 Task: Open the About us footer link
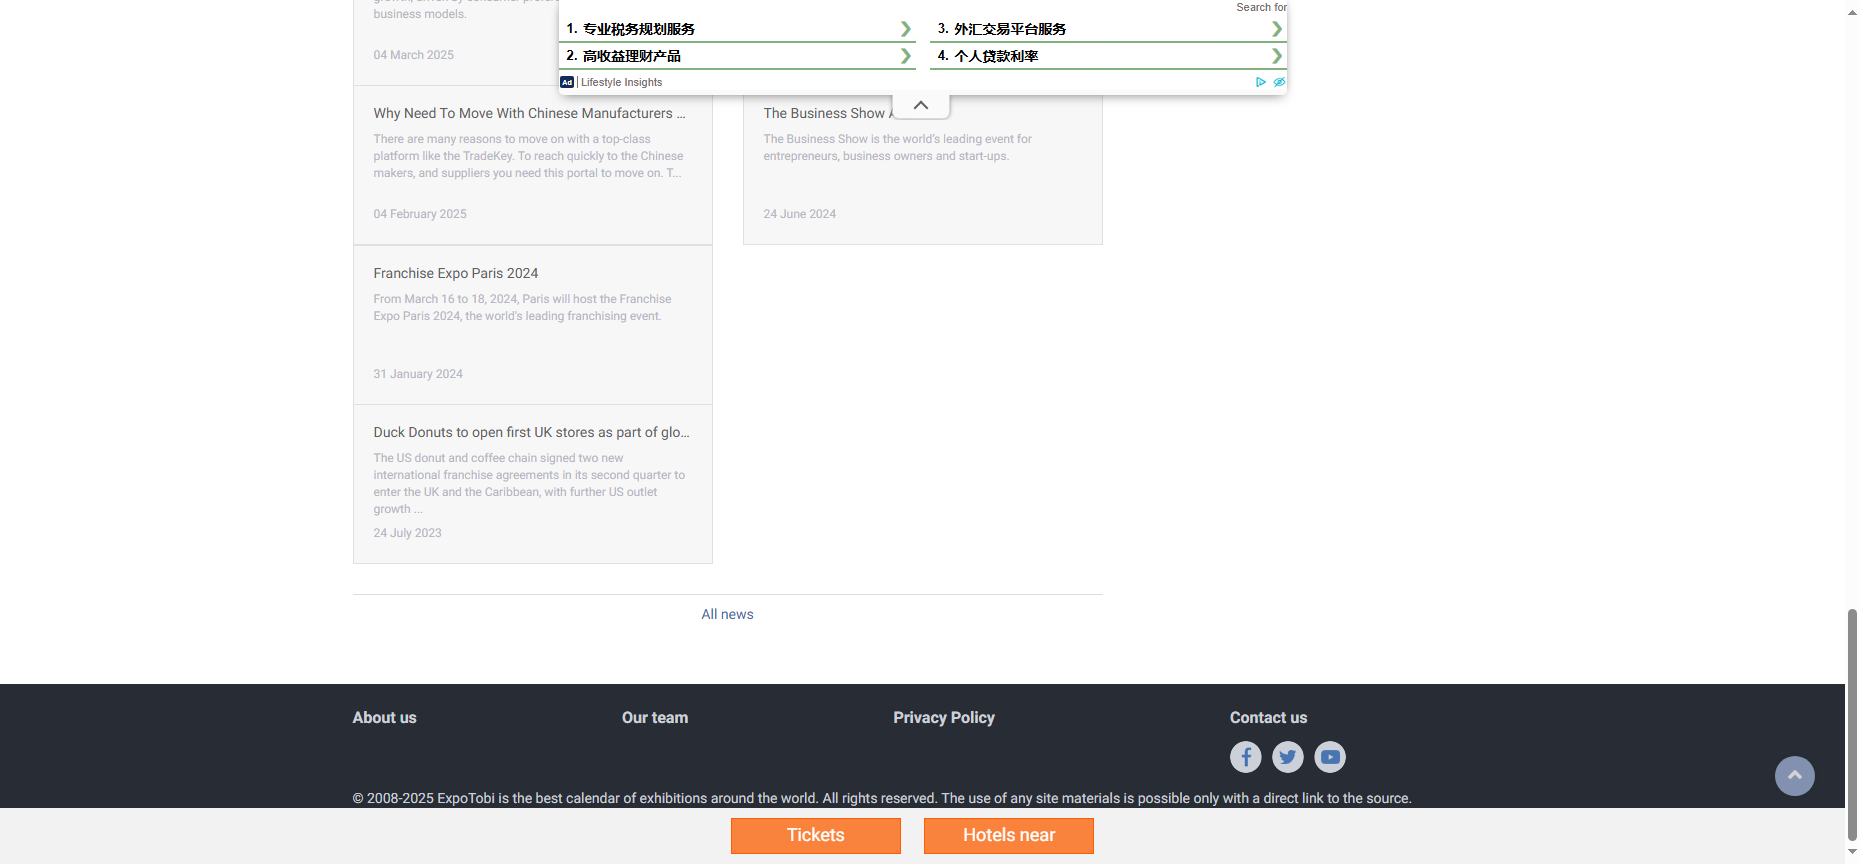point(384,718)
